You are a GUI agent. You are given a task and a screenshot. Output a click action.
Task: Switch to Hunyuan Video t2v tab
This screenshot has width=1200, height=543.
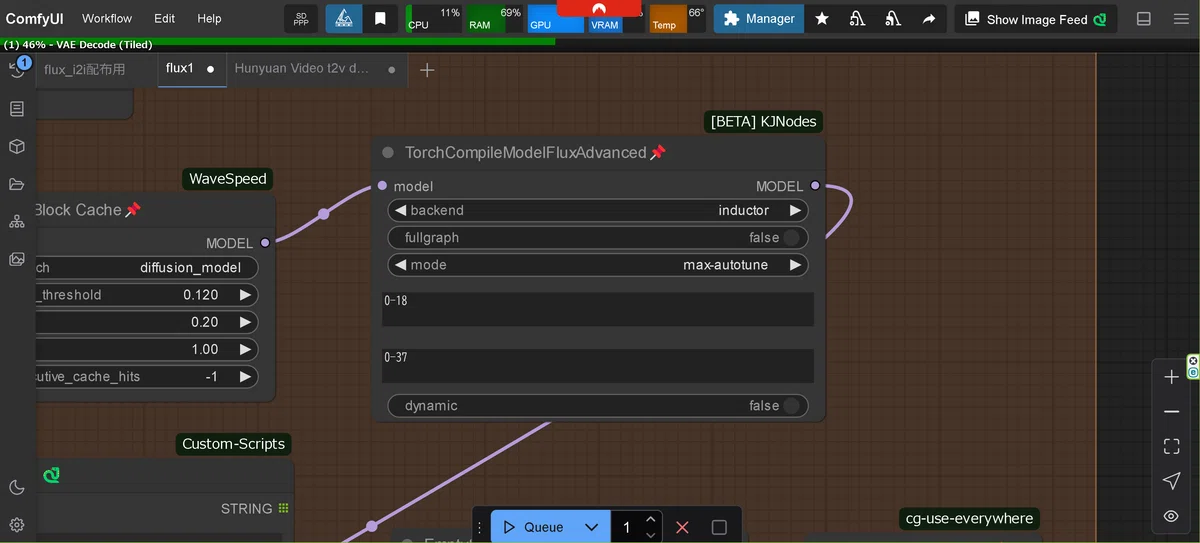pyautogui.click(x=302, y=68)
